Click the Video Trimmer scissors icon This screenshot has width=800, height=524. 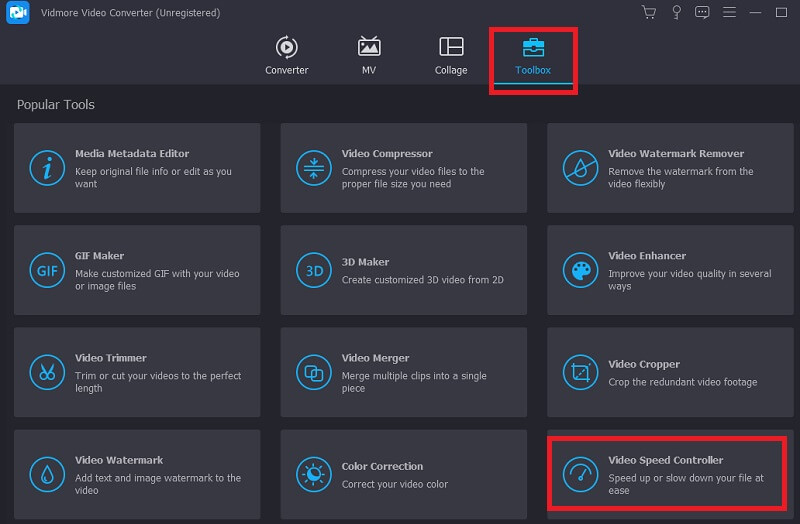tap(47, 373)
